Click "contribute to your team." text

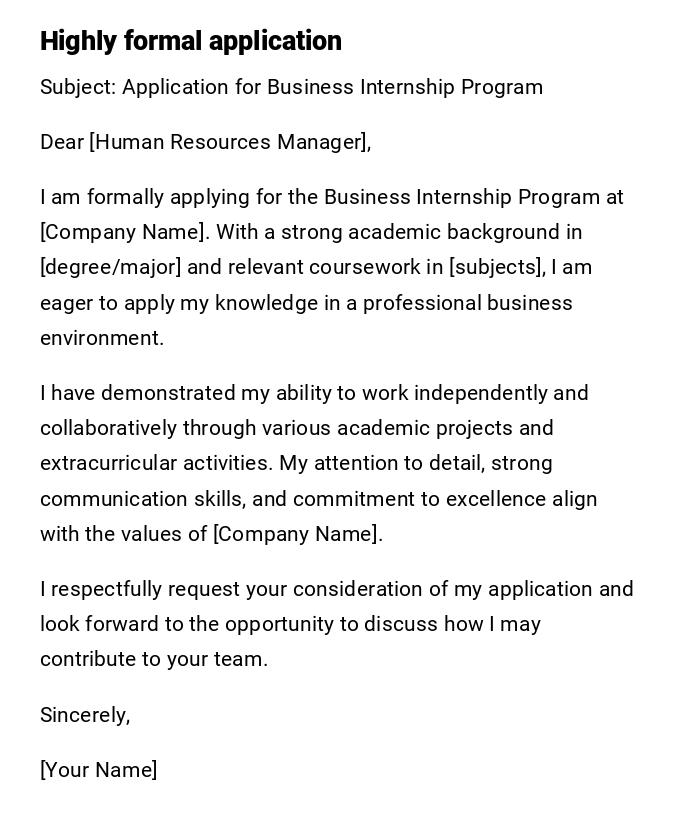(154, 659)
